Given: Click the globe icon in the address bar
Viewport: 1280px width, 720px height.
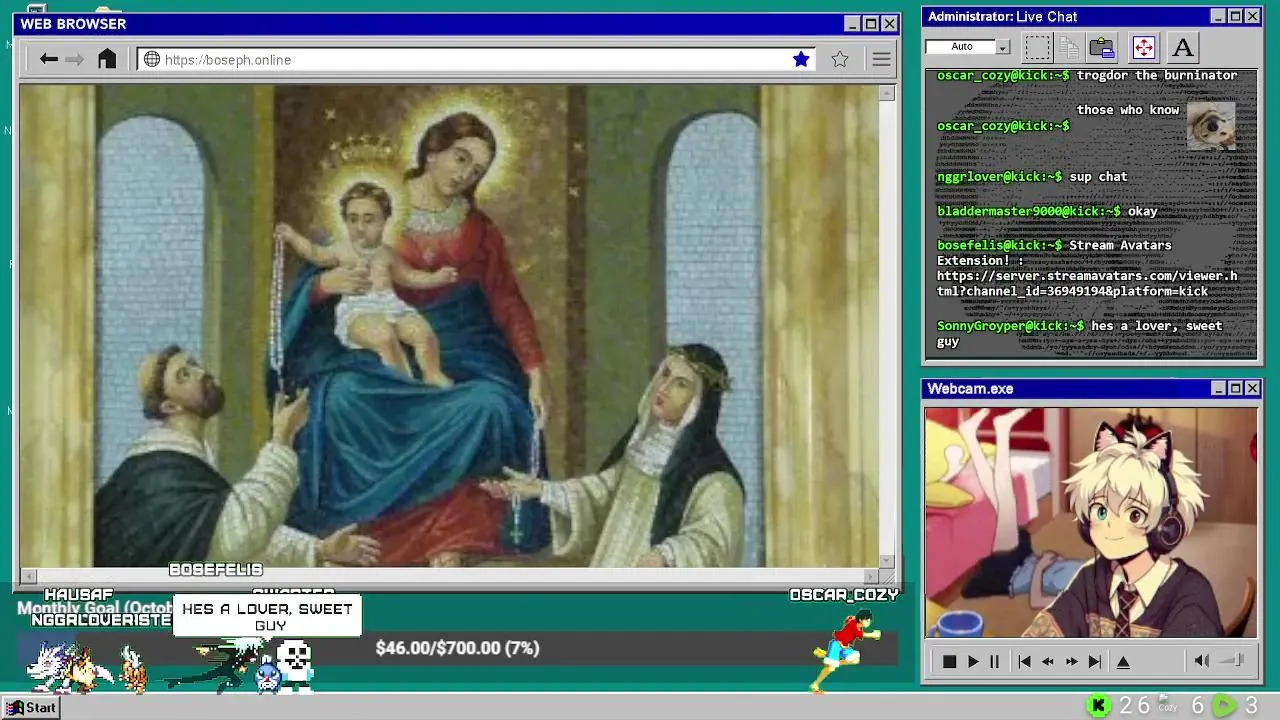Looking at the screenshot, I should [152, 59].
